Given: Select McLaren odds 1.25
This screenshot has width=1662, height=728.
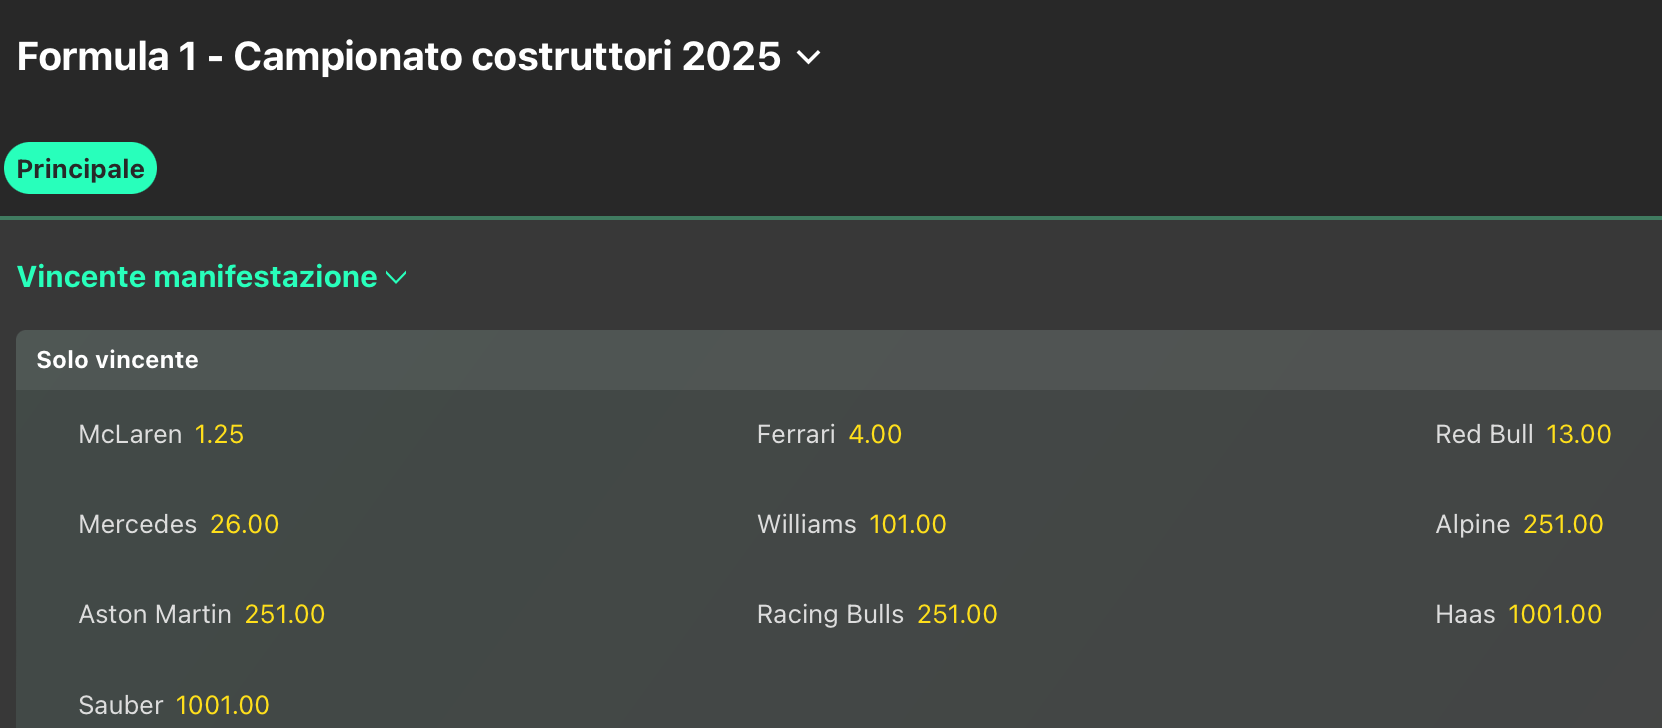Looking at the screenshot, I should pyautogui.click(x=219, y=435).
